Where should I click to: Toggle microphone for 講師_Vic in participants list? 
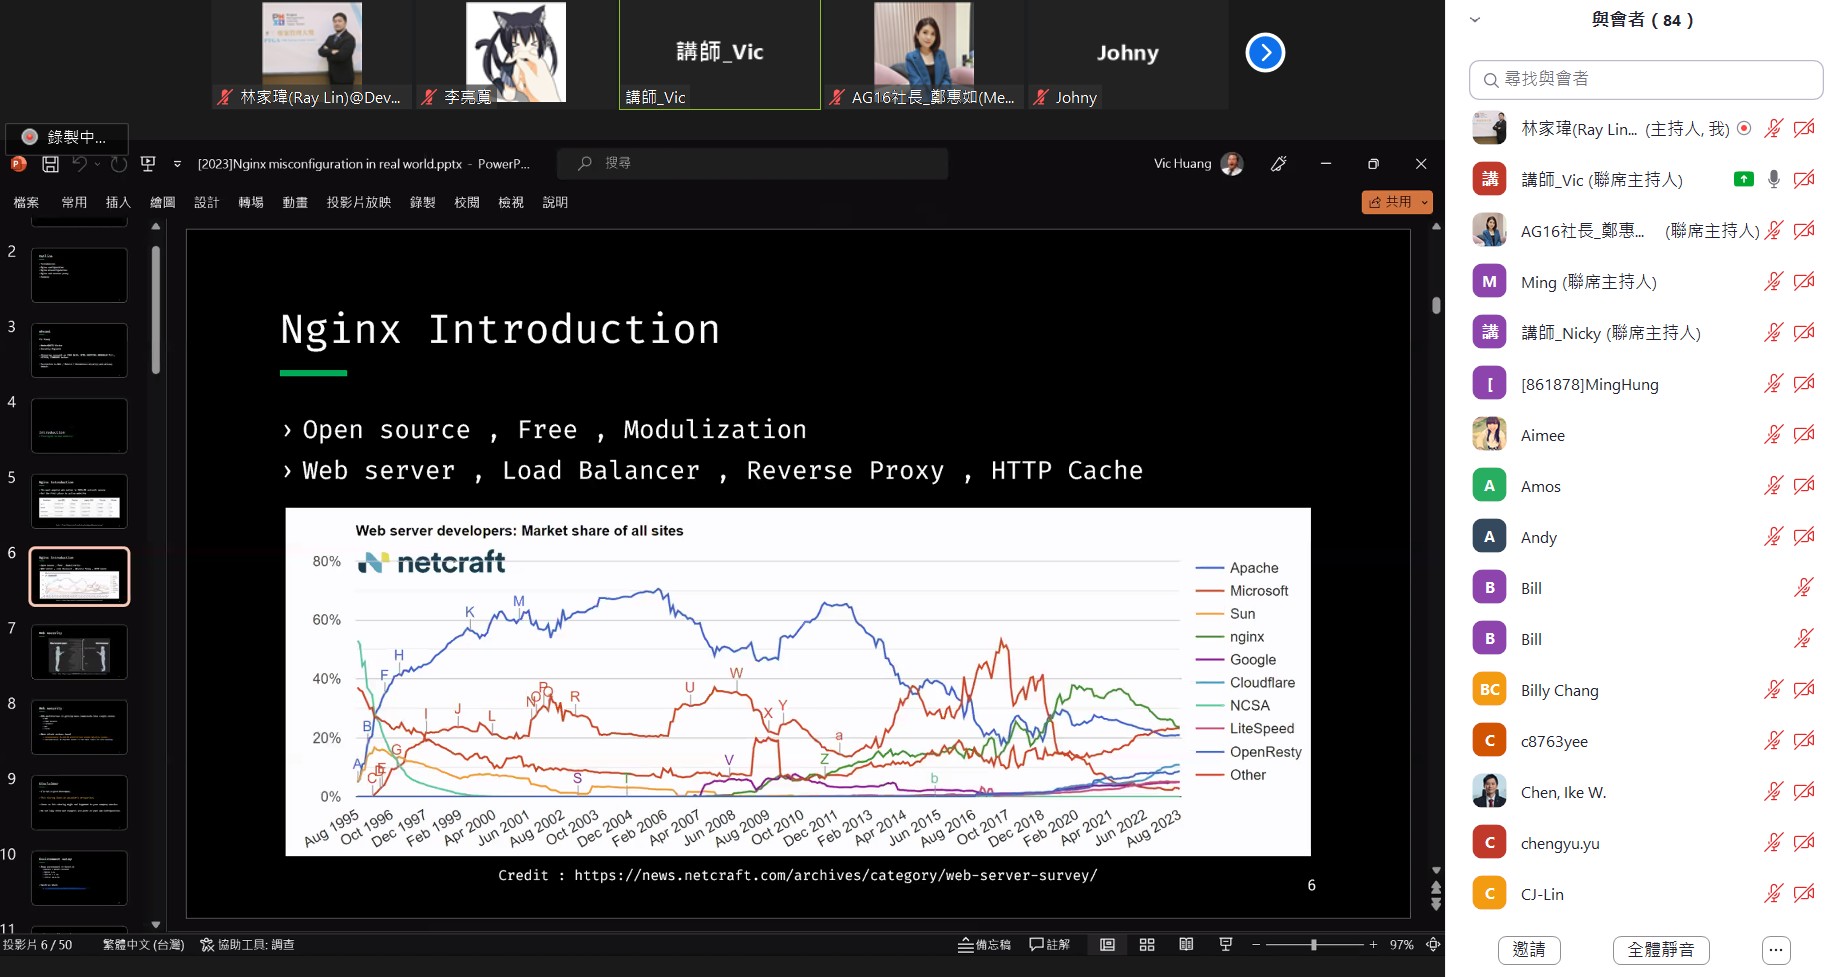[1773, 179]
